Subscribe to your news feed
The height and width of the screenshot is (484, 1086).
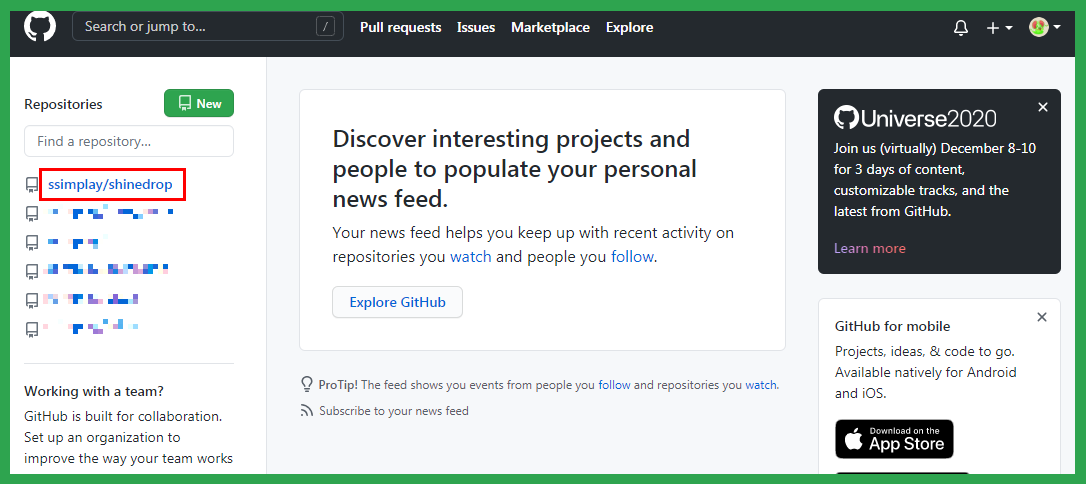tap(393, 411)
